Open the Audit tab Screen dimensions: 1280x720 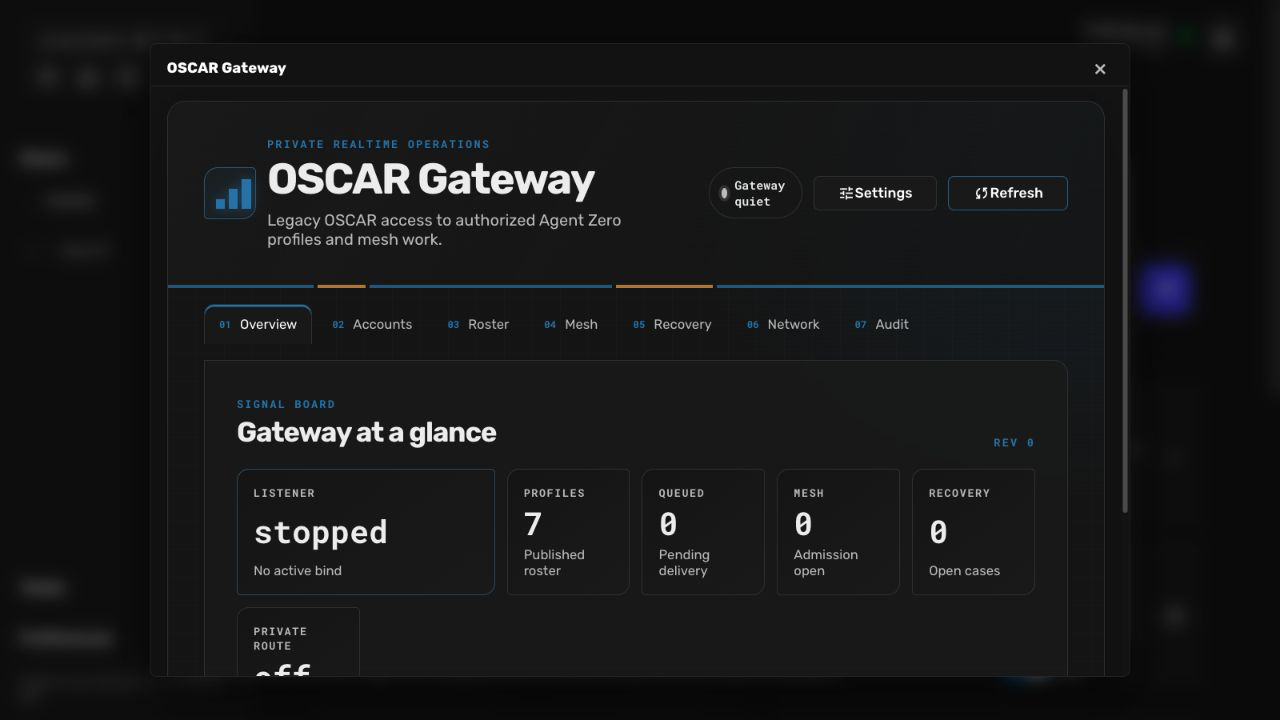pos(882,324)
